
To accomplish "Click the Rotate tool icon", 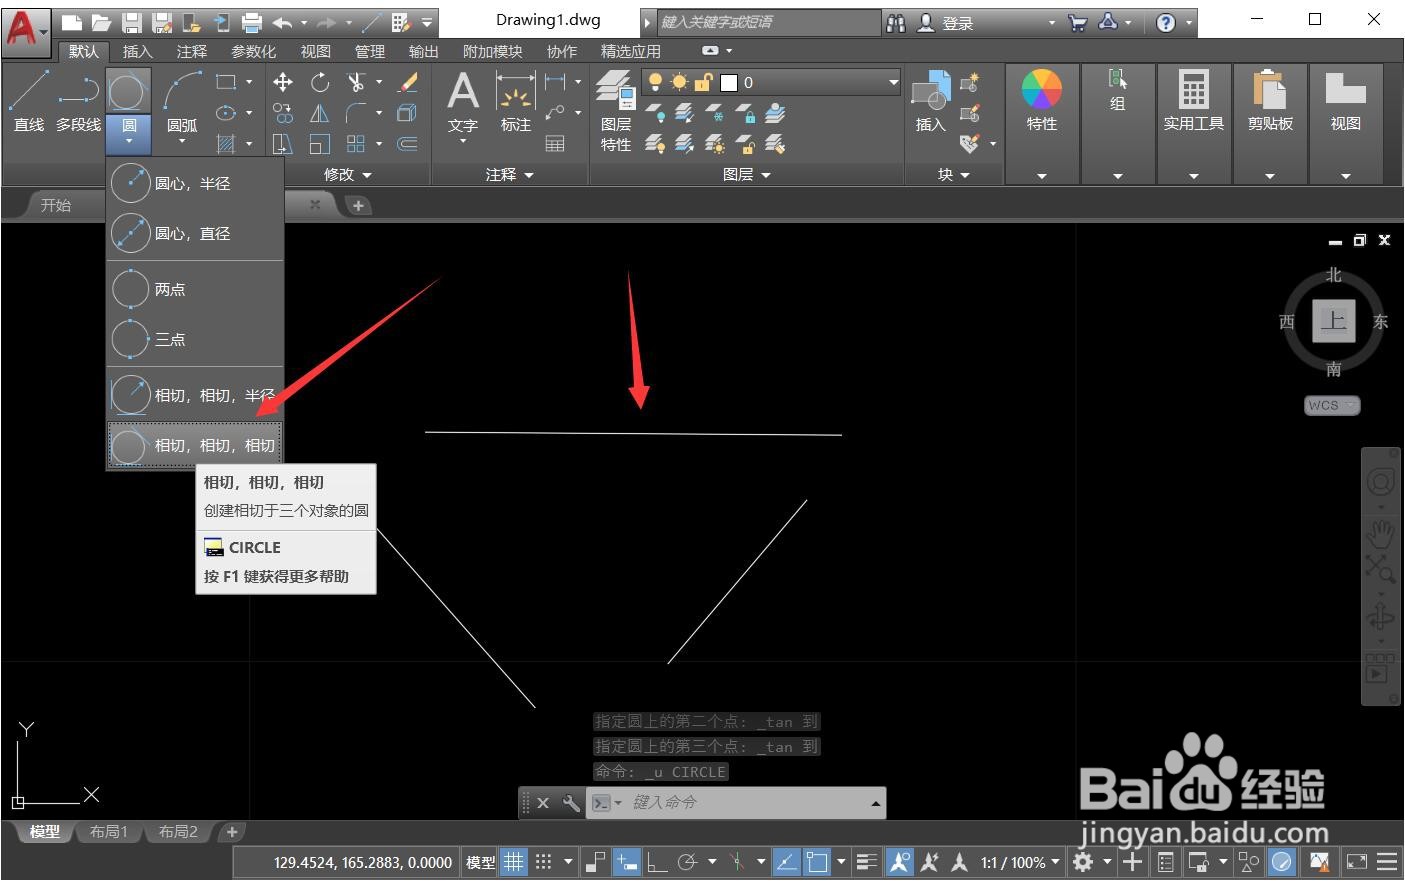I will [x=320, y=82].
